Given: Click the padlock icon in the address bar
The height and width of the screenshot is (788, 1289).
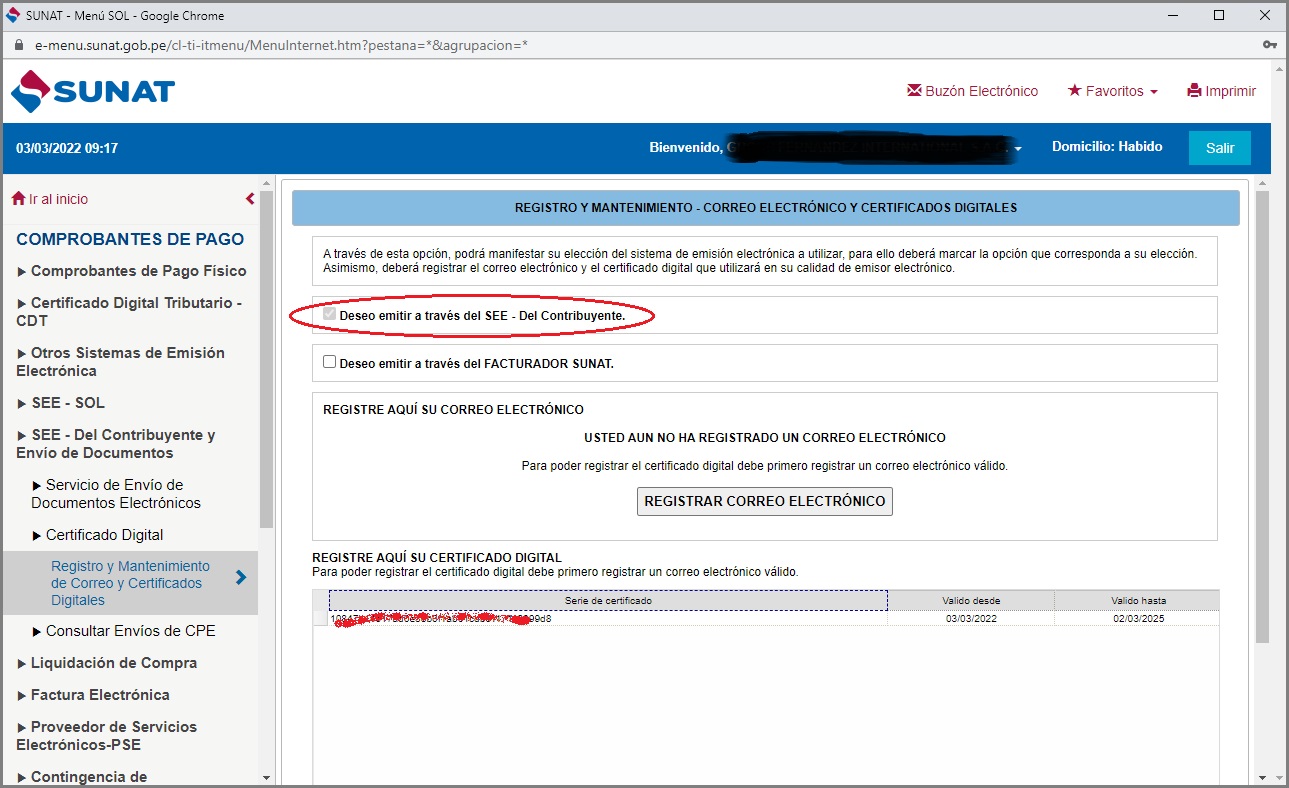Looking at the screenshot, I should (x=18, y=45).
